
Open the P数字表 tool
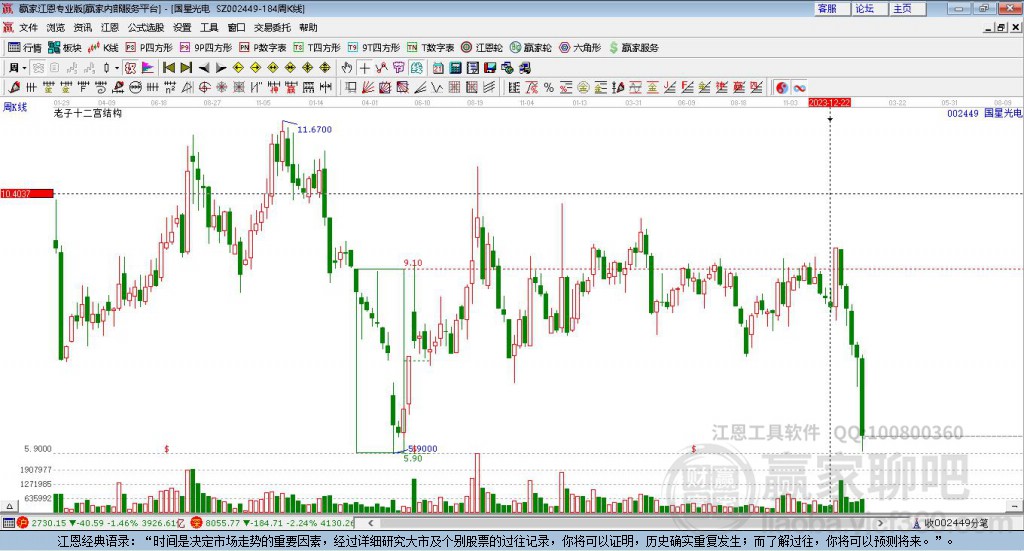coord(263,48)
